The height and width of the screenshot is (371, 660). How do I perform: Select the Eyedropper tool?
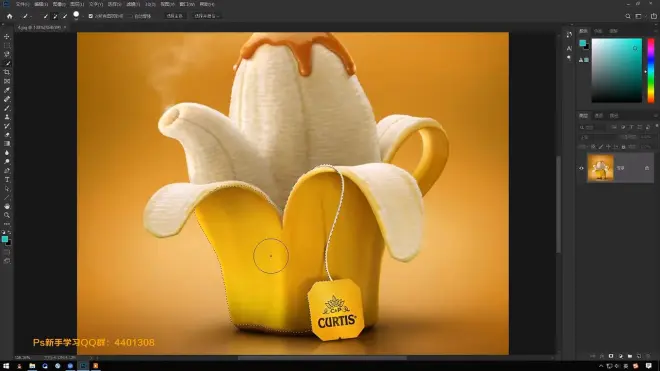(x=7, y=90)
